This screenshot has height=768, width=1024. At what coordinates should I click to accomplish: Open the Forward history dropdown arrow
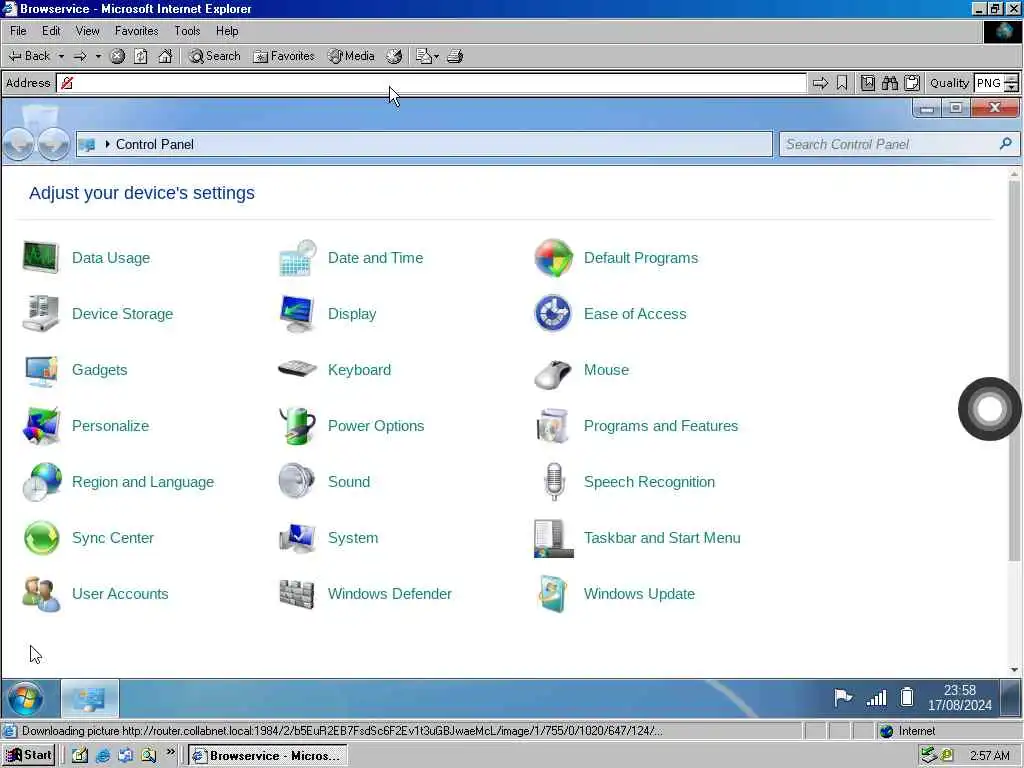(98, 56)
